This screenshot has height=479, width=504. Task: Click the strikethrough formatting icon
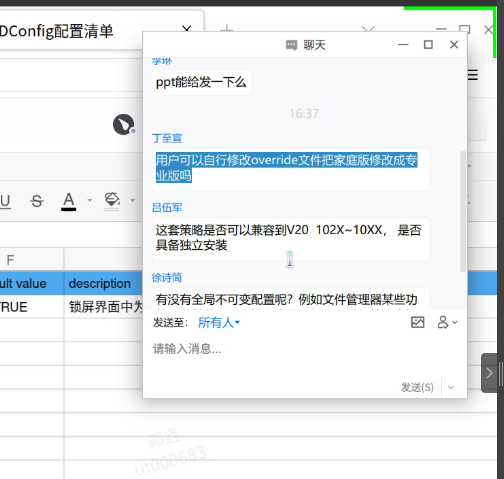pos(37,201)
